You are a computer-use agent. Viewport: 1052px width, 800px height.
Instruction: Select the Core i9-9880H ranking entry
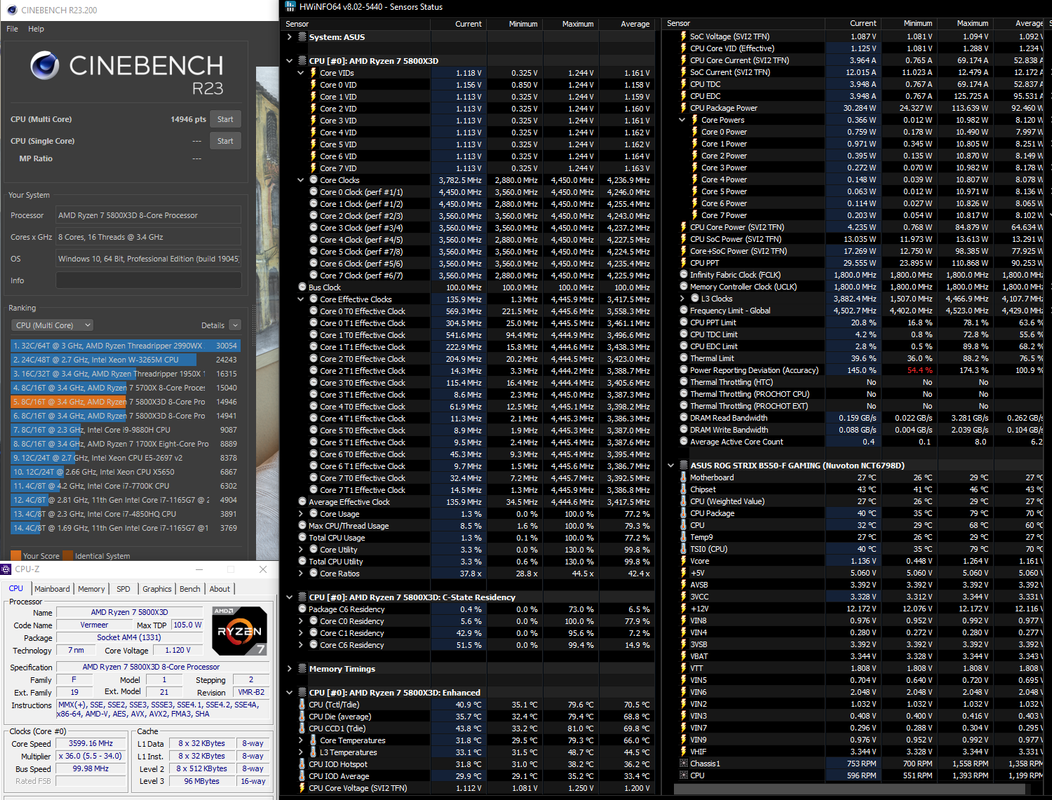click(125, 430)
